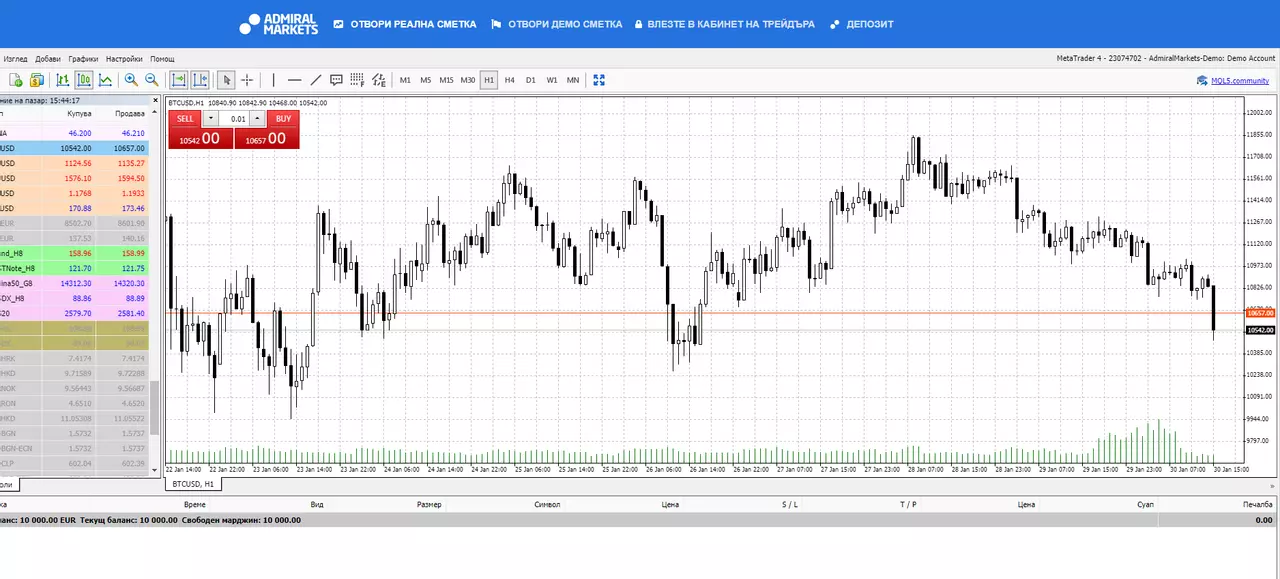Zoom out of the chart
Screen dimensions: 1280x579
pyautogui.click(x=152, y=80)
